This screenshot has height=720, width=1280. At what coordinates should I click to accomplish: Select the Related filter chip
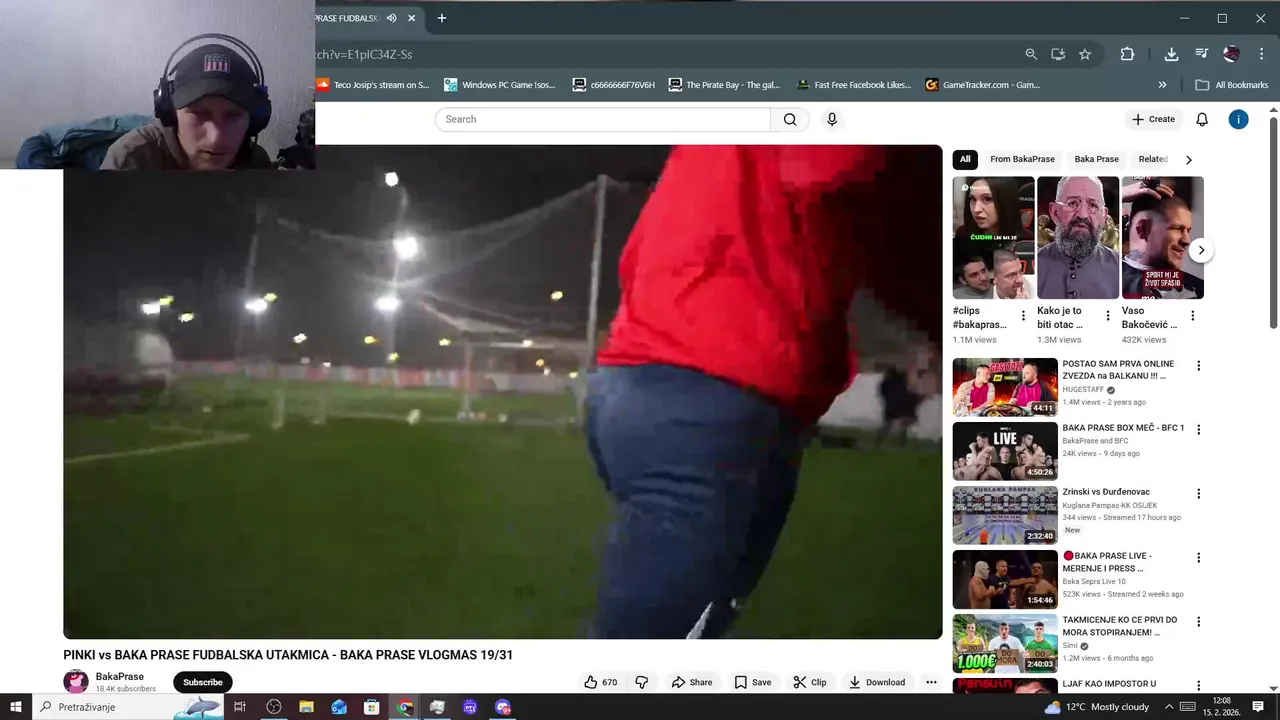(x=1153, y=159)
